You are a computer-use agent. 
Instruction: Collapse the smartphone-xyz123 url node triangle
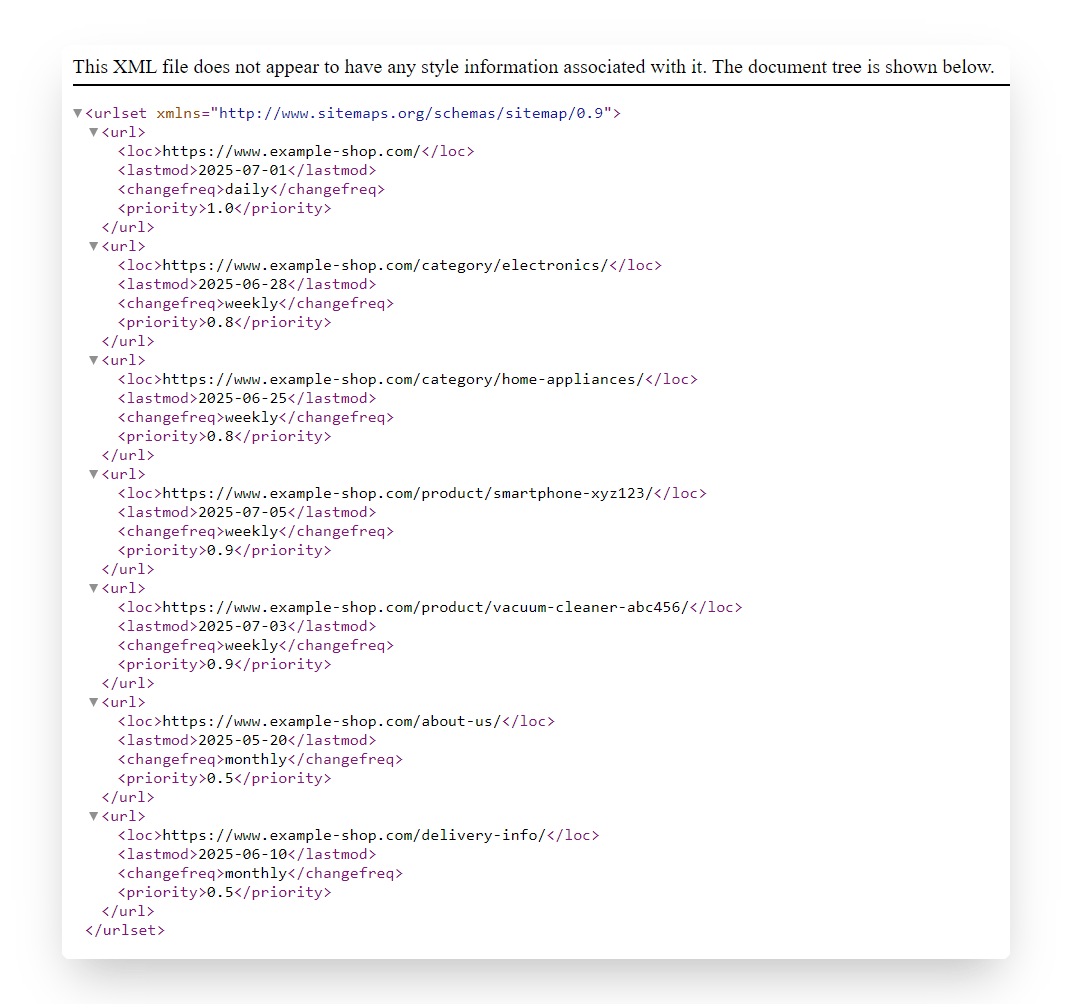(x=94, y=474)
